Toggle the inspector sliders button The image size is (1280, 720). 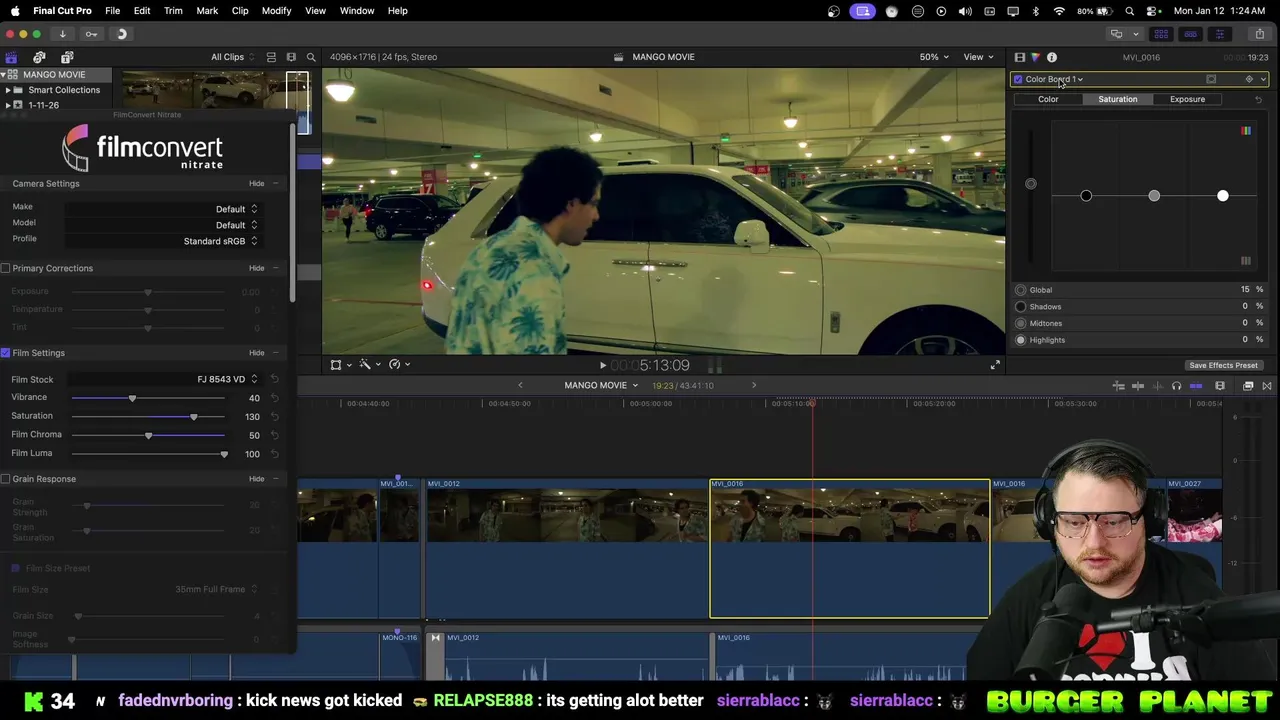coord(1219,34)
